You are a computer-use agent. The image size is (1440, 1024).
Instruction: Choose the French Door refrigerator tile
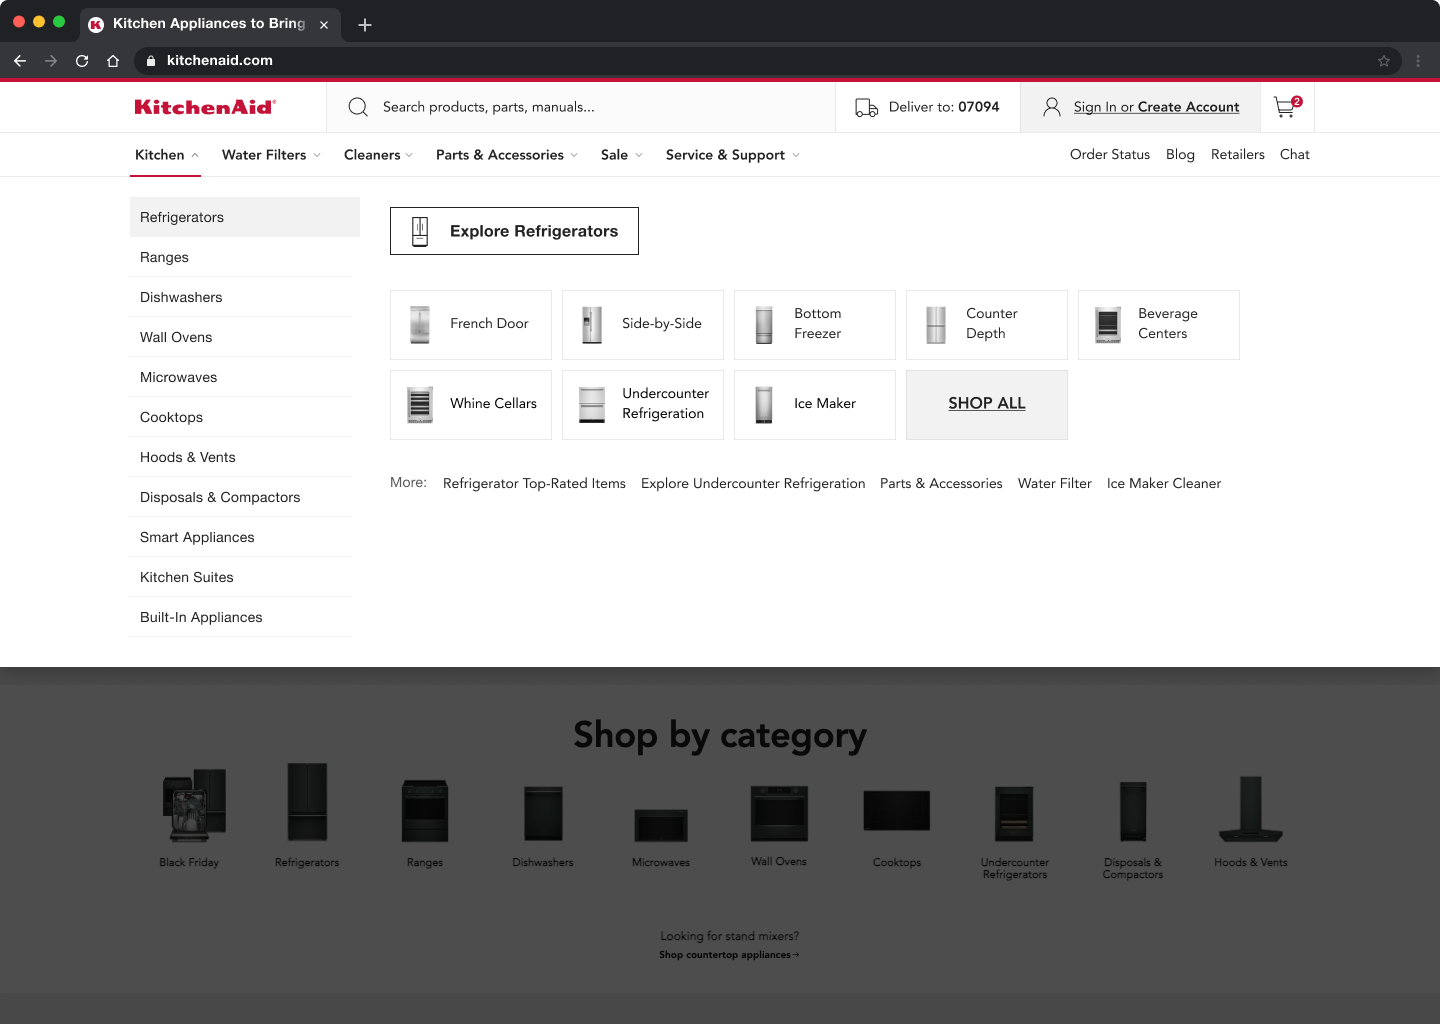point(471,324)
